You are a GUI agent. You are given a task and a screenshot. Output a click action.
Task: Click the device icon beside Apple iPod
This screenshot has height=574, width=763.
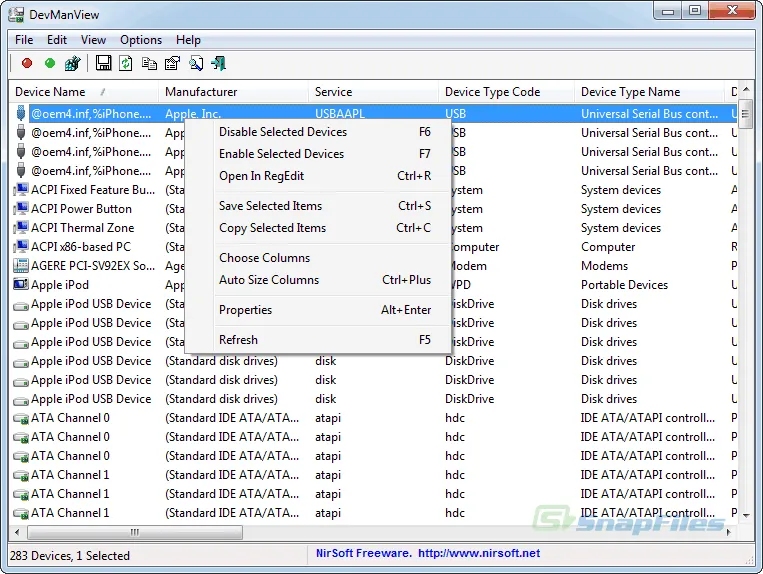(20, 284)
